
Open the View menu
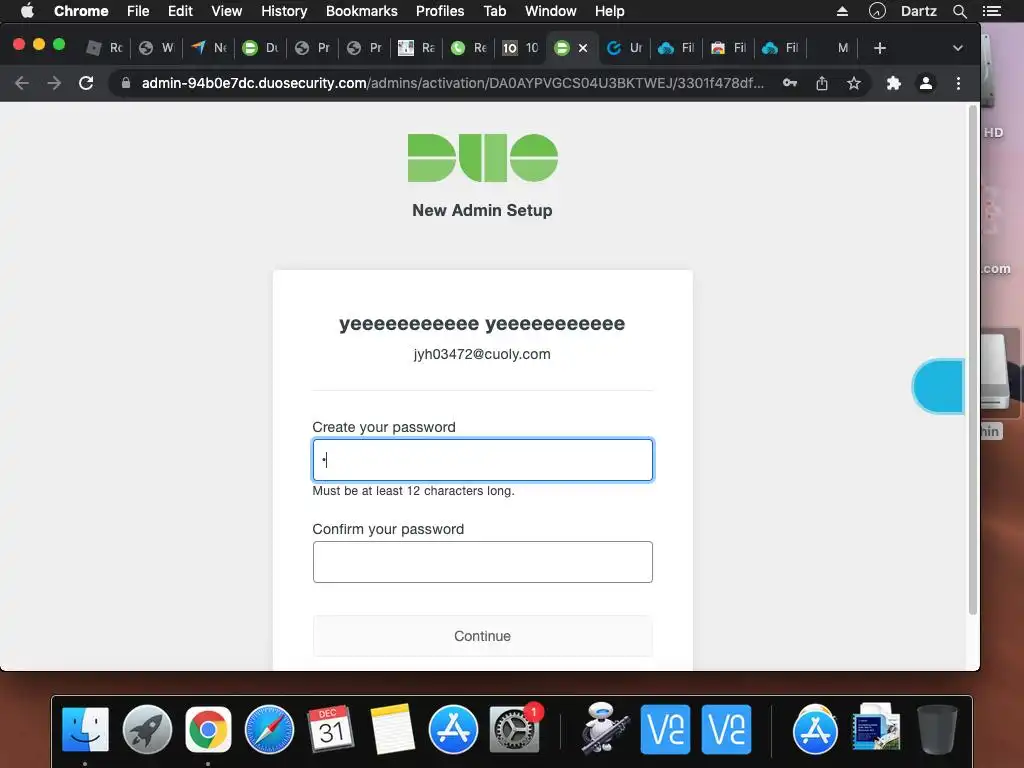click(227, 11)
